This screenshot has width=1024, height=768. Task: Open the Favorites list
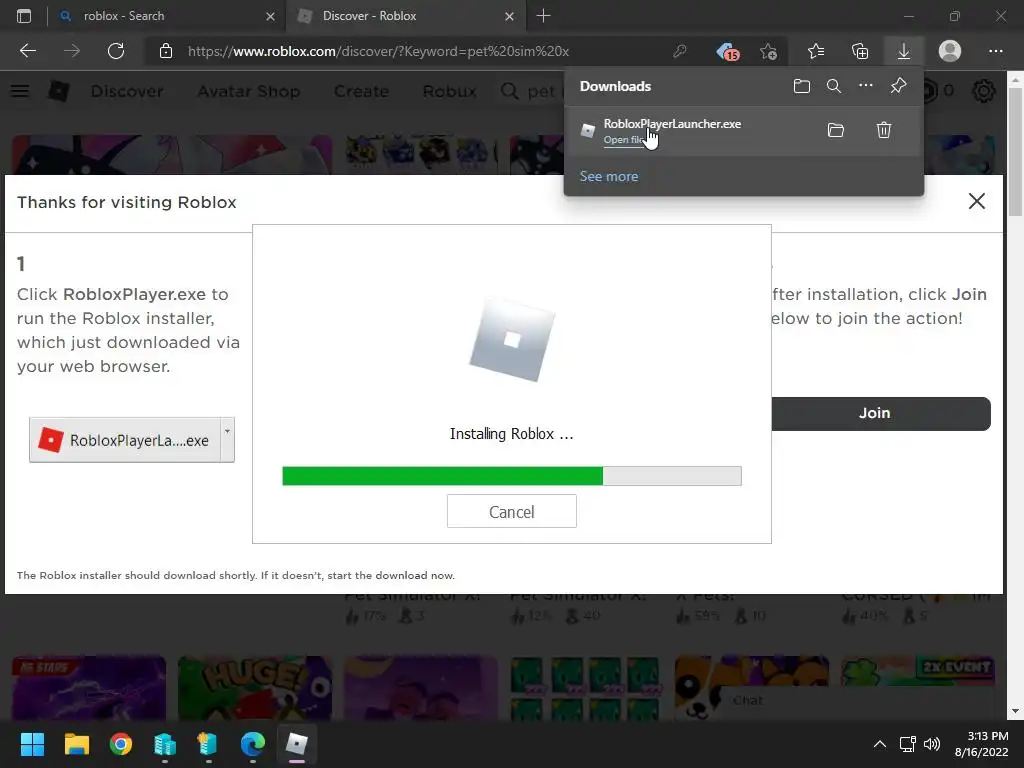[816, 51]
